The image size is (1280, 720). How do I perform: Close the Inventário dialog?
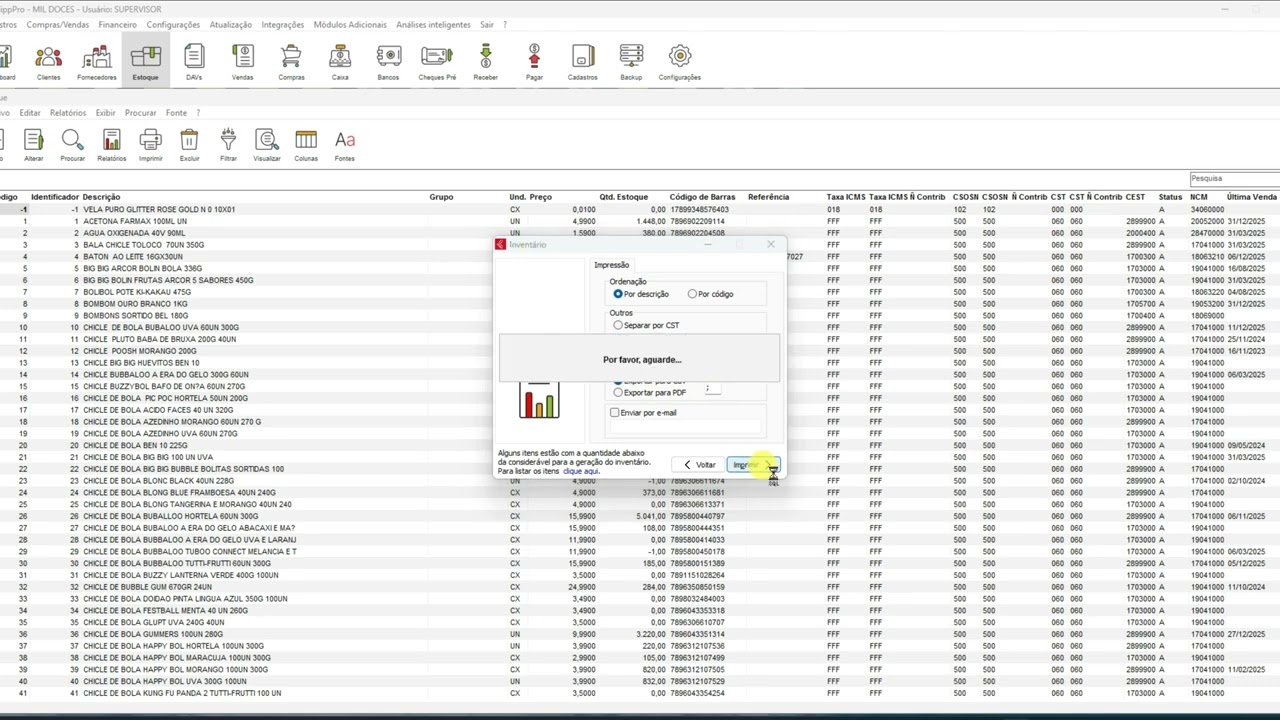771,244
